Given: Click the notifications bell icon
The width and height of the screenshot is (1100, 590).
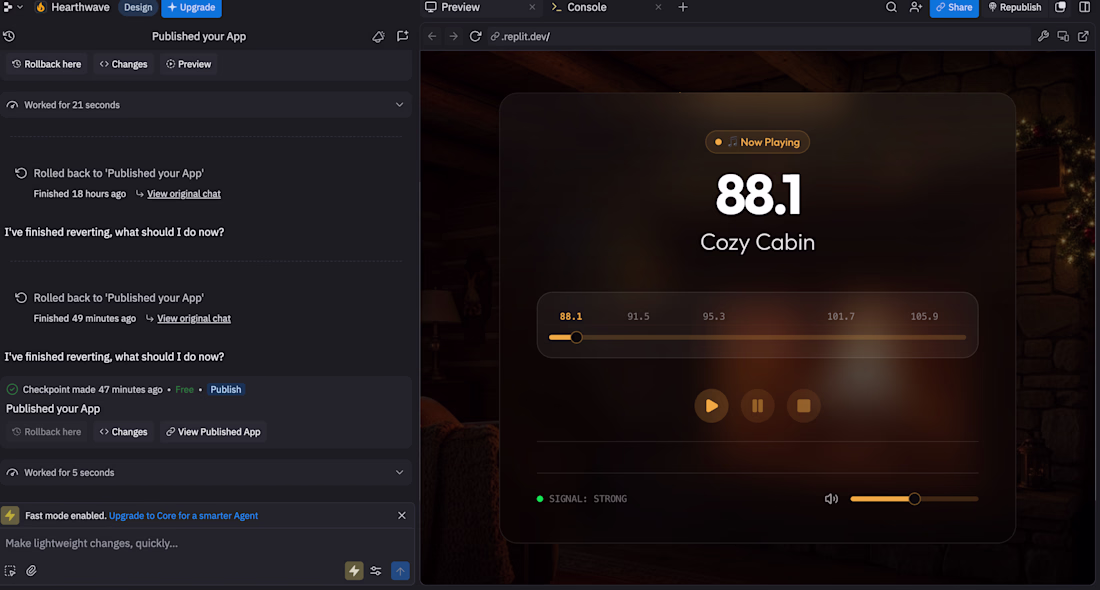Looking at the screenshot, I should [378, 36].
